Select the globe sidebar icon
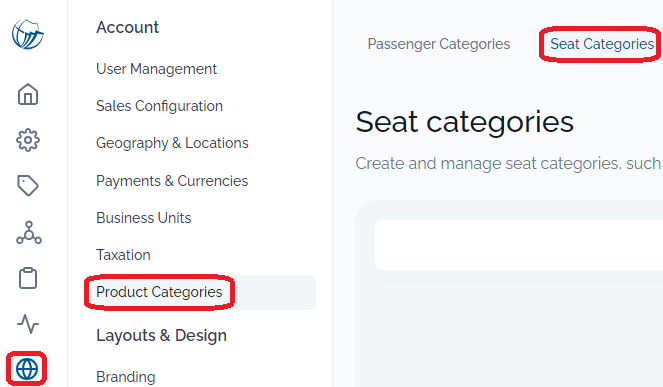The width and height of the screenshot is (663, 387). (27, 369)
